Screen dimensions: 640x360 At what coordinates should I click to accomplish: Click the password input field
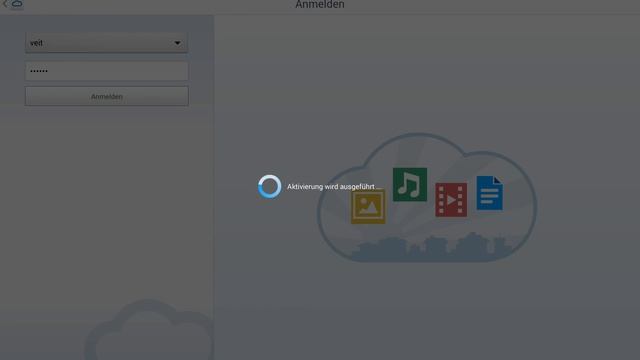[x=107, y=71]
